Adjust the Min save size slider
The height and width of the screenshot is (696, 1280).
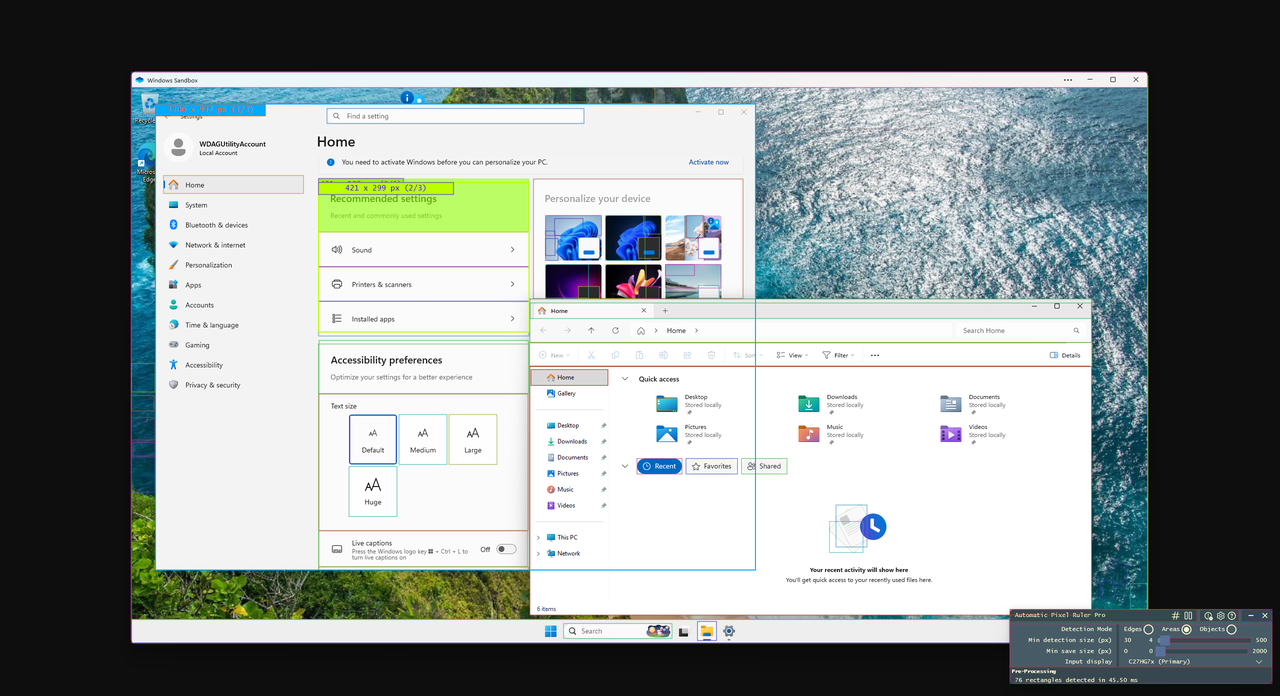(1201, 651)
